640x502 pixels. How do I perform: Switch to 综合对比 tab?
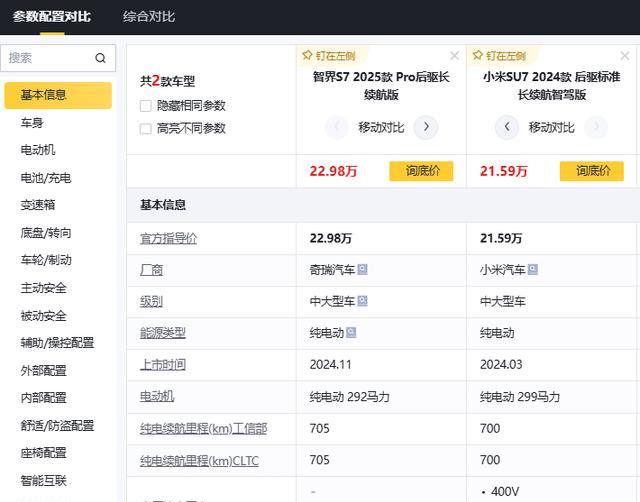(x=149, y=17)
